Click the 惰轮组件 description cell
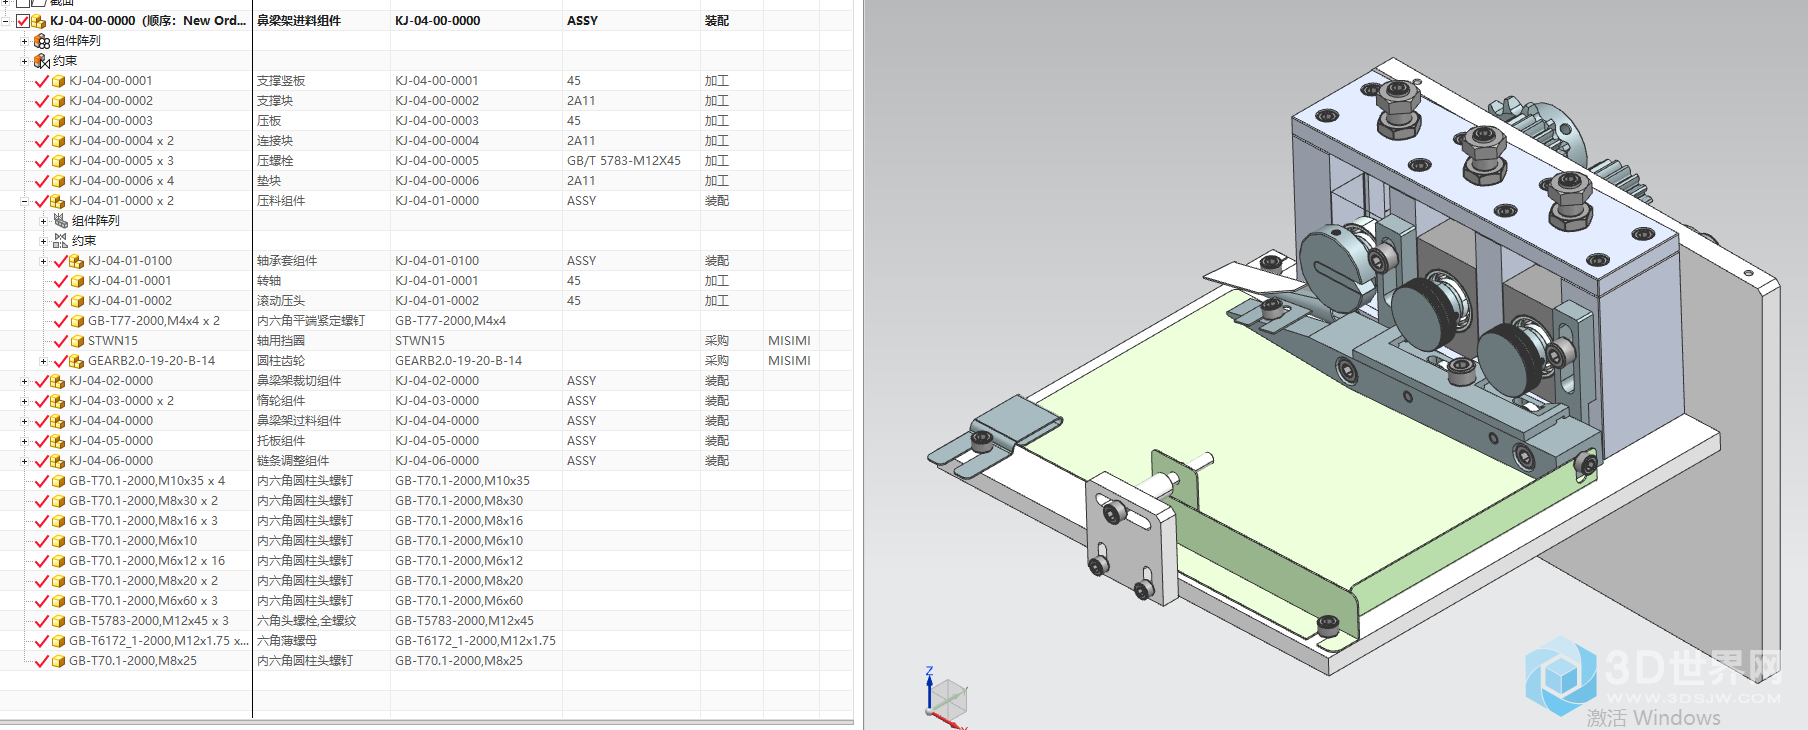The image size is (1808, 730). pyautogui.click(x=281, y=401)
